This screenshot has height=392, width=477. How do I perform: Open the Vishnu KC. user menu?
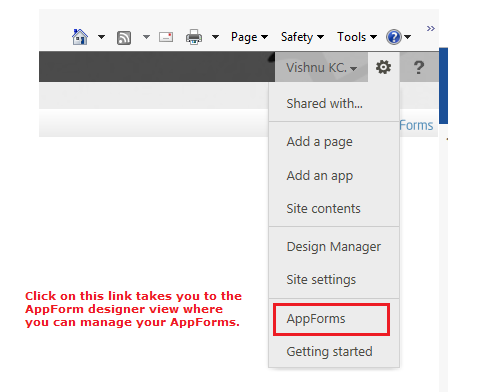coord(321,68)
